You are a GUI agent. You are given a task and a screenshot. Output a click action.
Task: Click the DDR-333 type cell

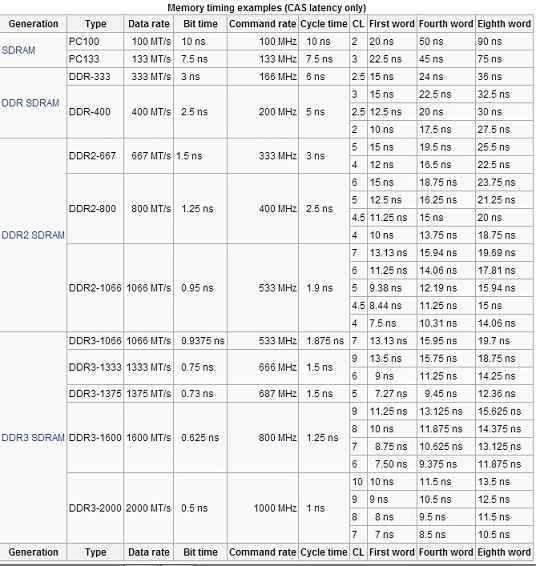95,77
